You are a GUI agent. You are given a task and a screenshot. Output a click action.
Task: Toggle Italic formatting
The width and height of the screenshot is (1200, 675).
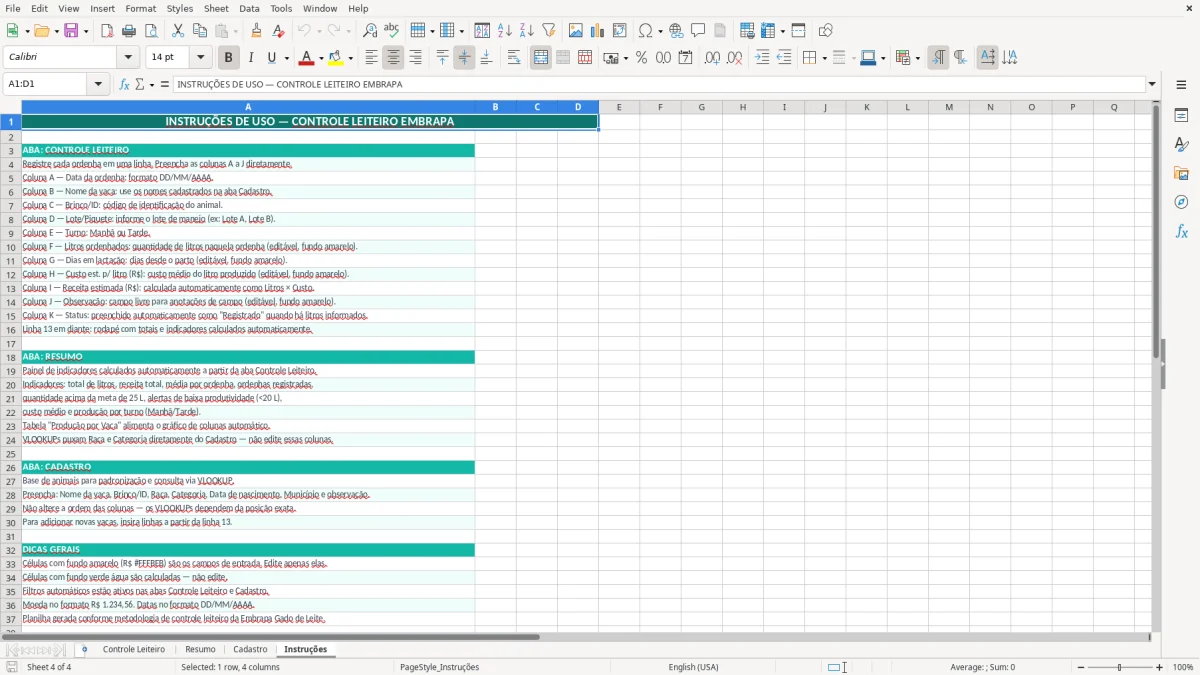251,58
